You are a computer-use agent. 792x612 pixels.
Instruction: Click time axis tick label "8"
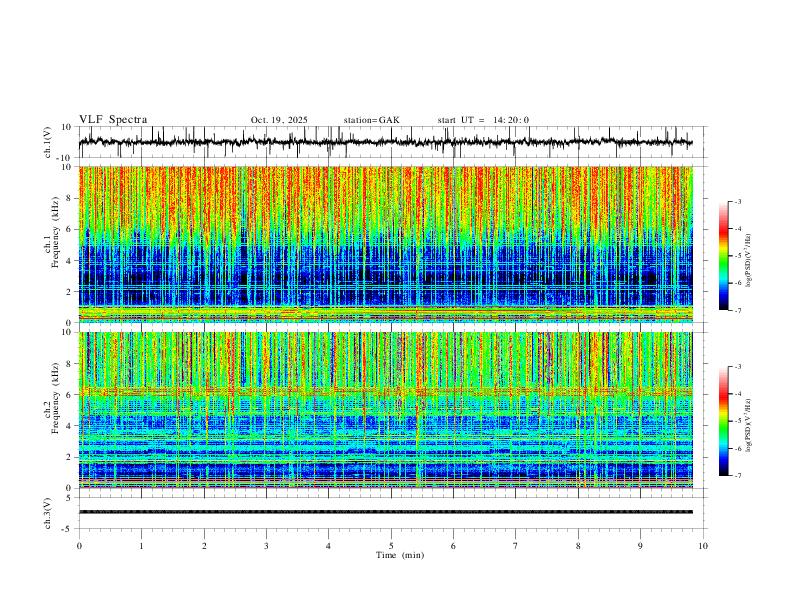click(x=578, y=546)
